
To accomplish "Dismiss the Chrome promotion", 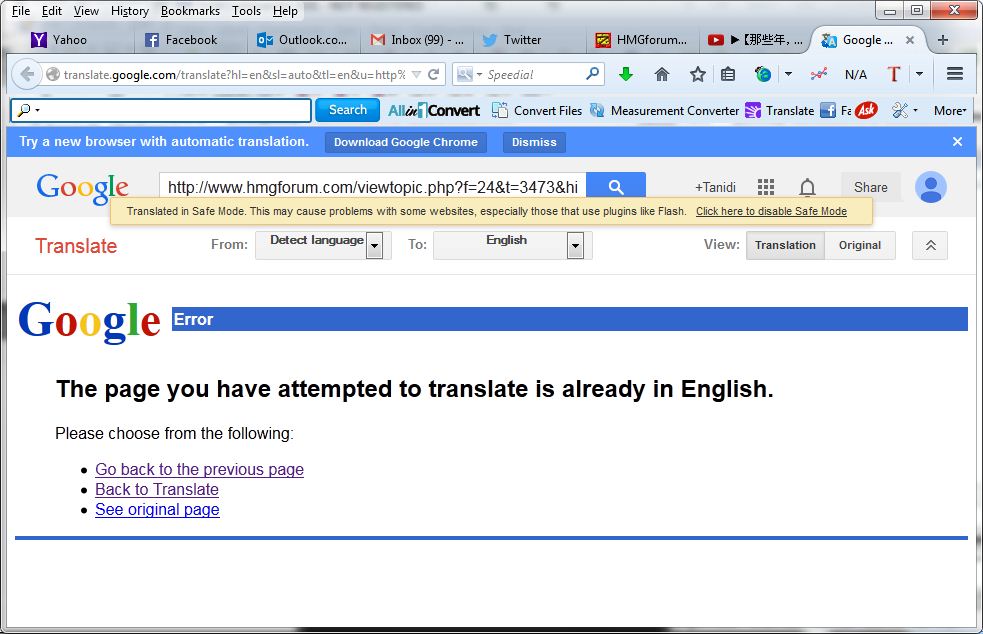I will (534, 142).
